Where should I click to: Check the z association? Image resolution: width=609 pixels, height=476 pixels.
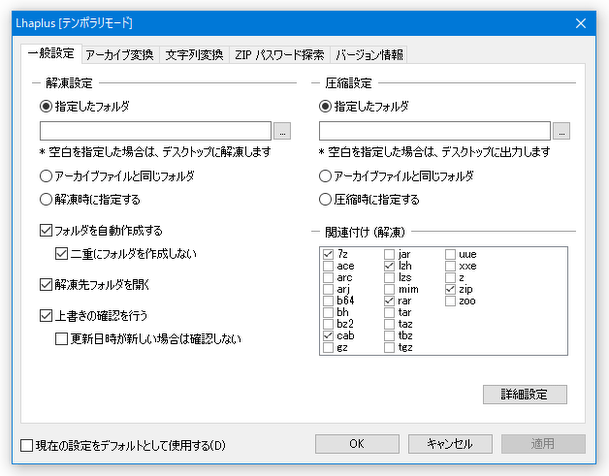click(x=450, y=278)
